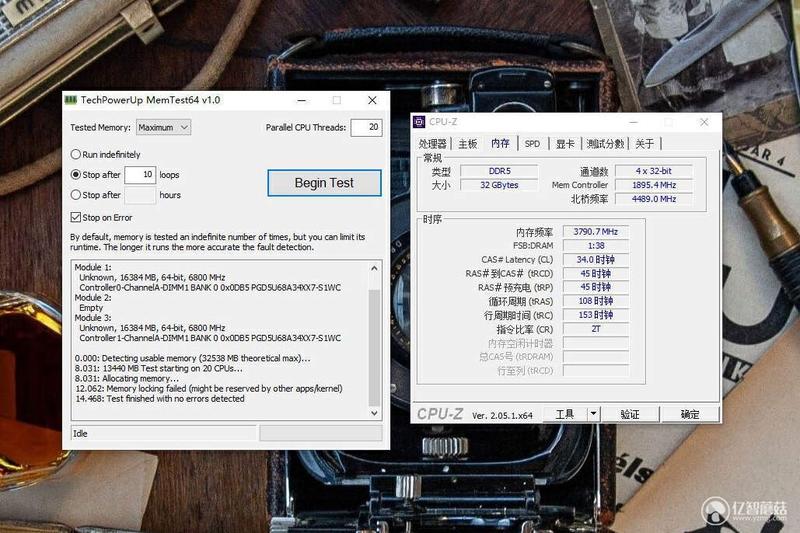Click the 'Memory locking failed' log line

click(x=209, y=389)
